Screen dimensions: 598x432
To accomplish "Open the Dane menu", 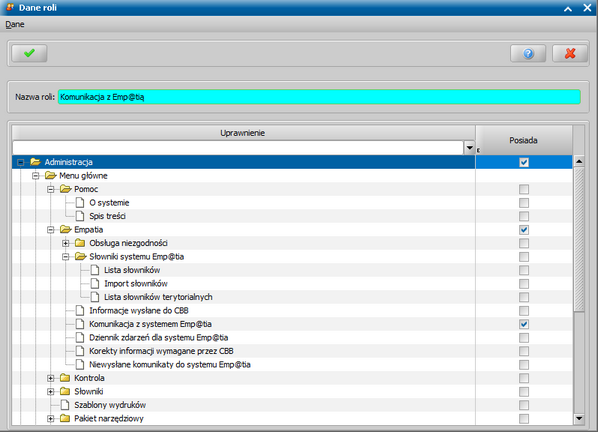I will pyautogui.click(x=15, y=24).
